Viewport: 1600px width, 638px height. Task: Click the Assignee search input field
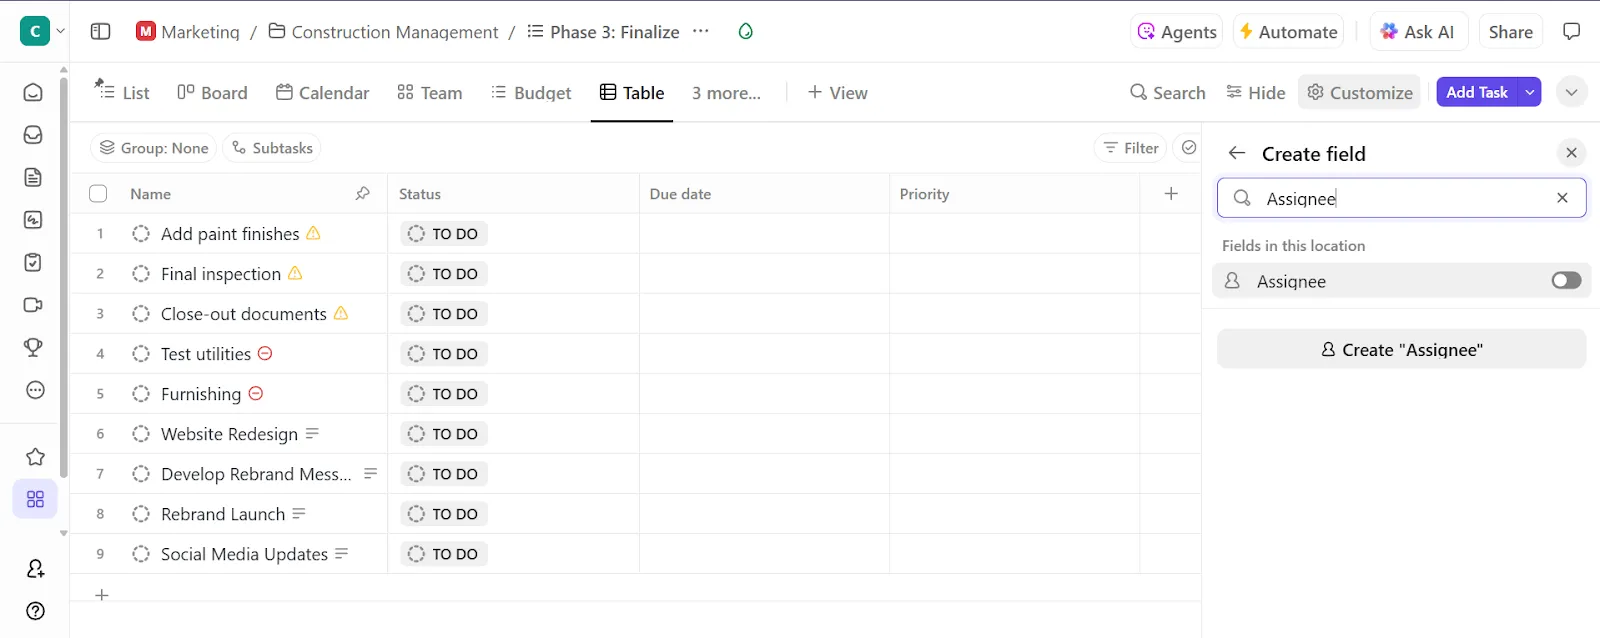click(1401, 198)
